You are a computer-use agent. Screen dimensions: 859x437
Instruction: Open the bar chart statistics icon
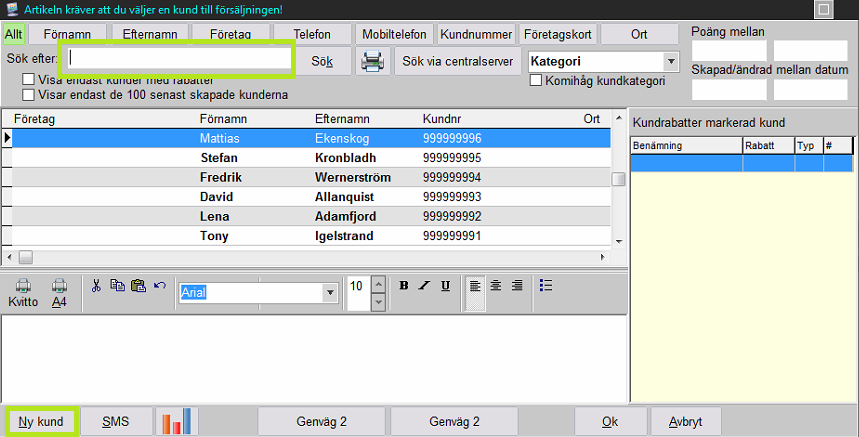[177, 421]
